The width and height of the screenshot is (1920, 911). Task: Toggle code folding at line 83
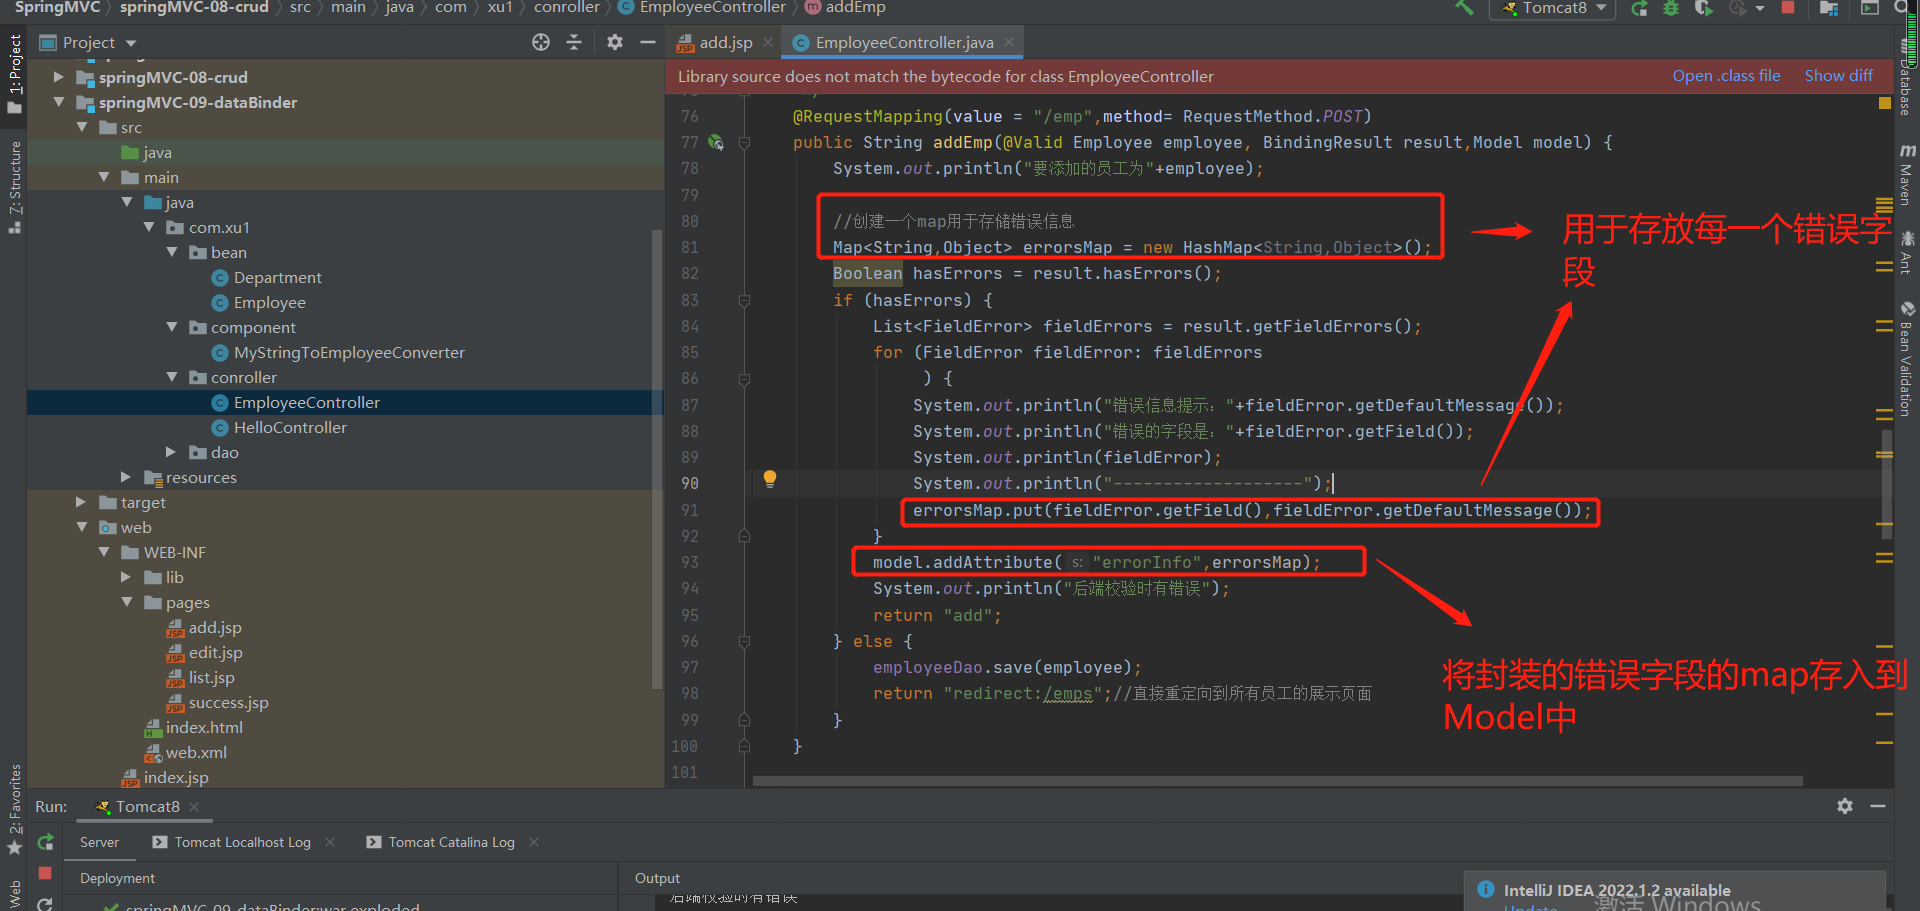coord(744,300)
